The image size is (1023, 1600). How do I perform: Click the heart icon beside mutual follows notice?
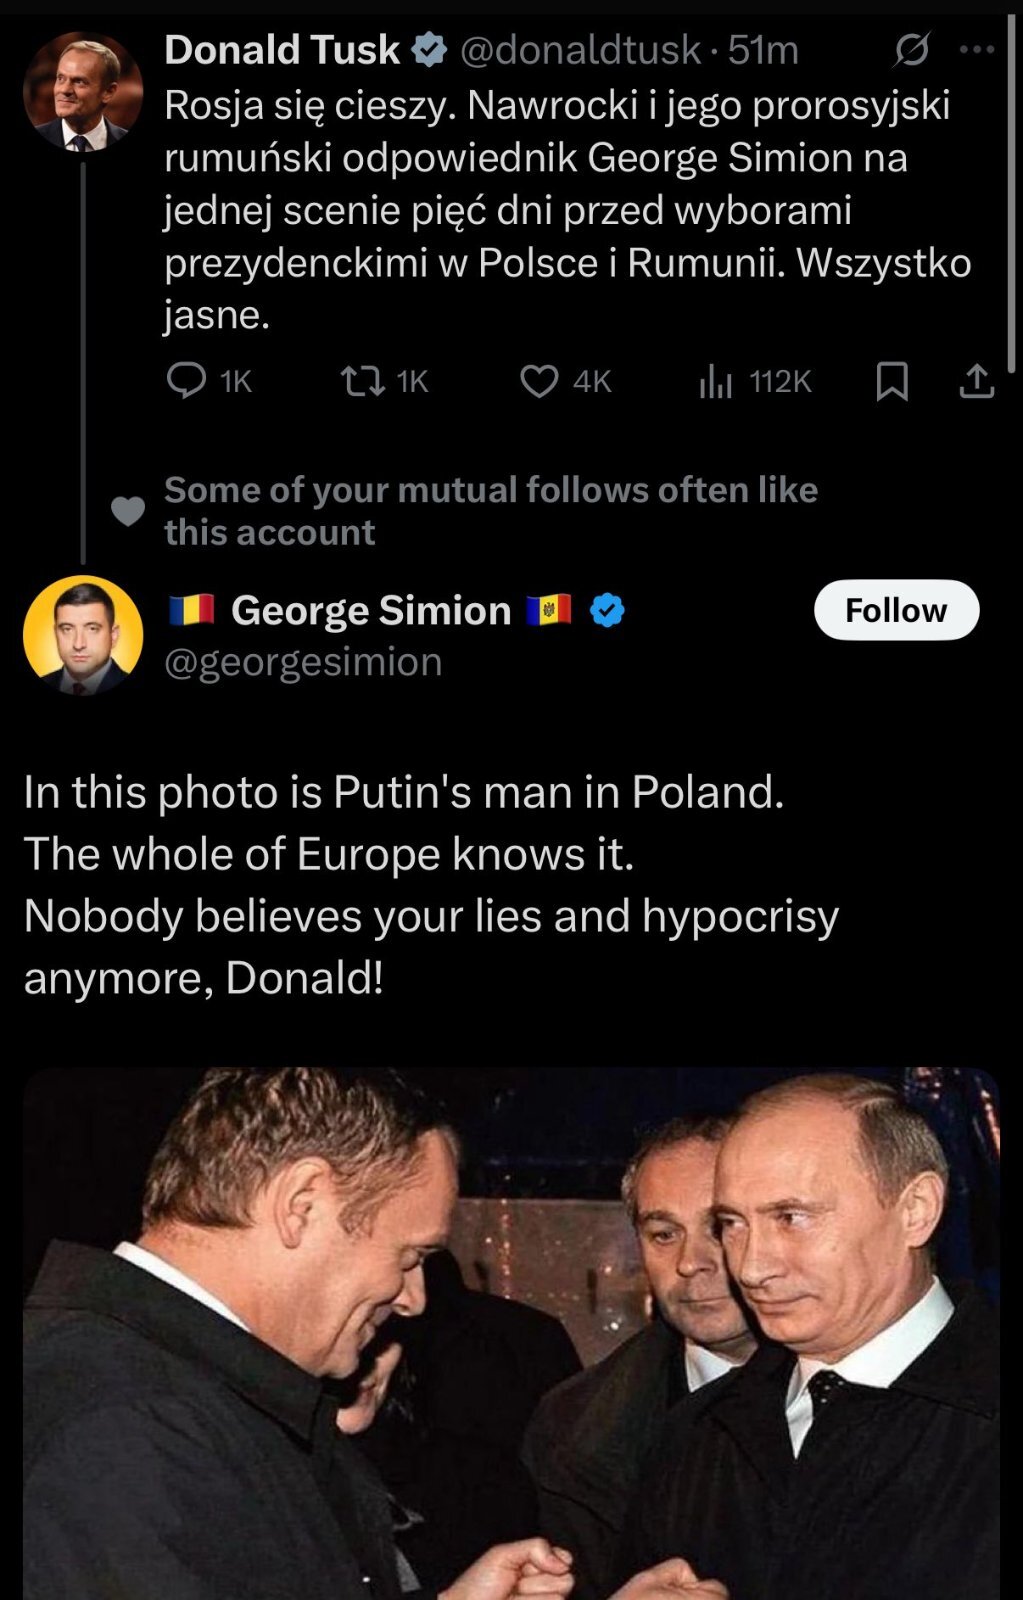pyautogui.click(x=127, y=511)
